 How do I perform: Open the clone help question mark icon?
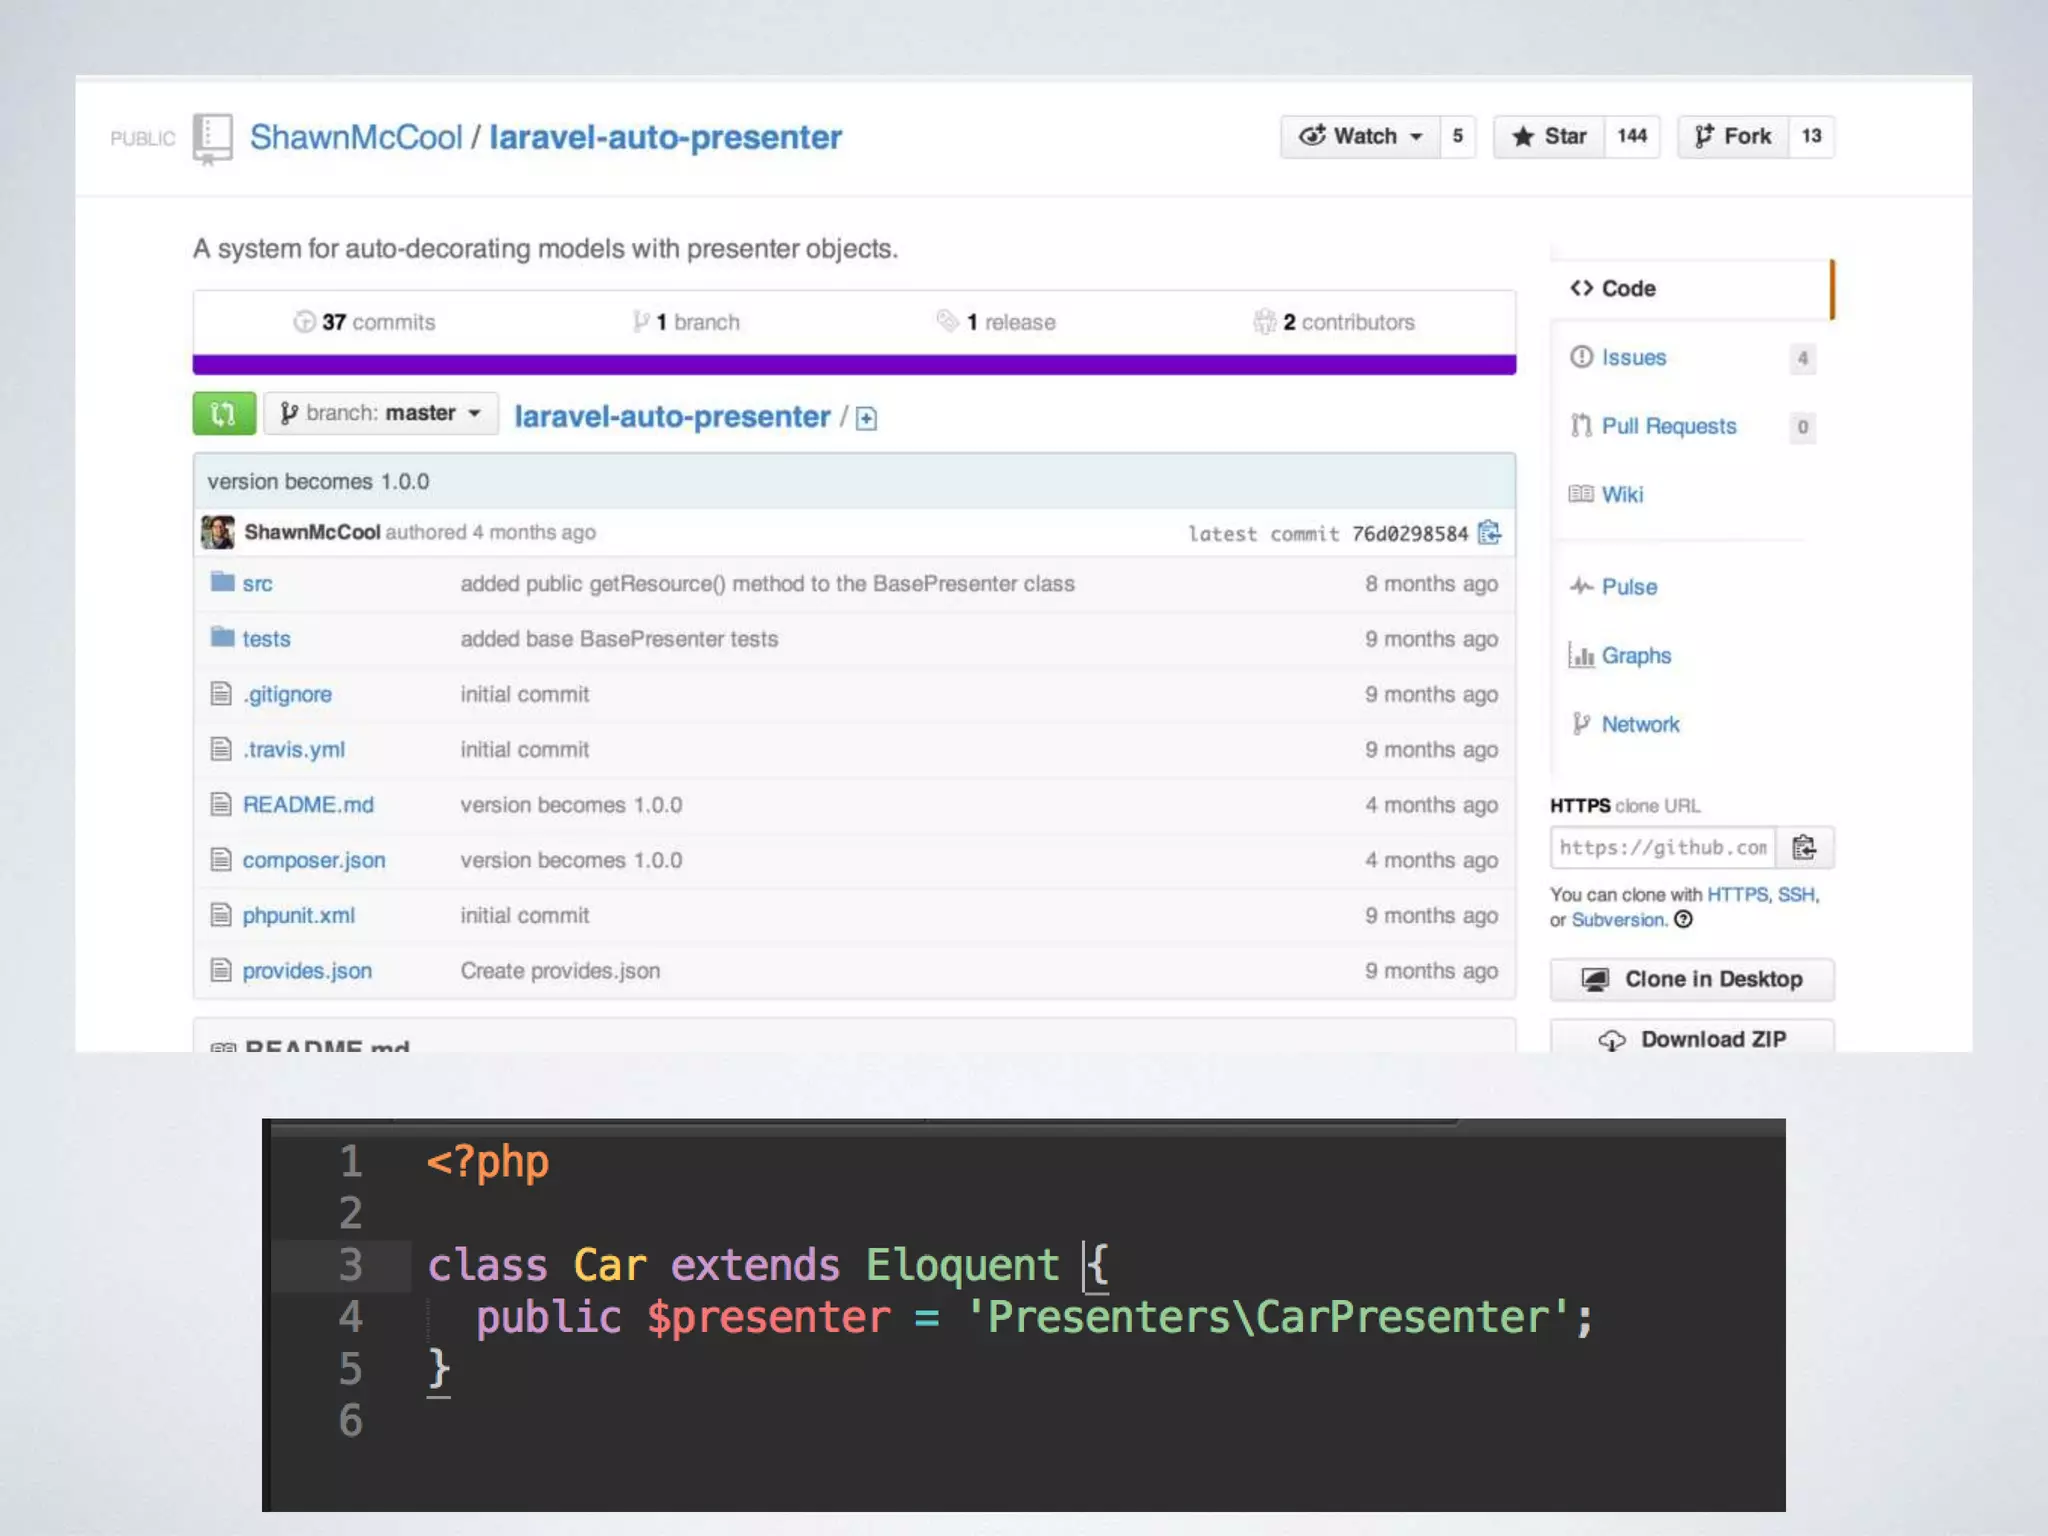tap(1684, 920)
